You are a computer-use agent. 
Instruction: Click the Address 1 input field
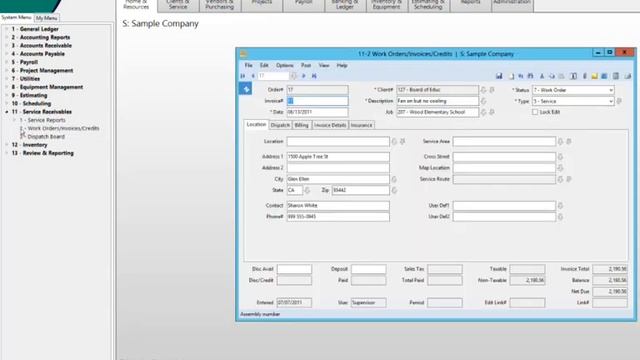coord(338,157)
